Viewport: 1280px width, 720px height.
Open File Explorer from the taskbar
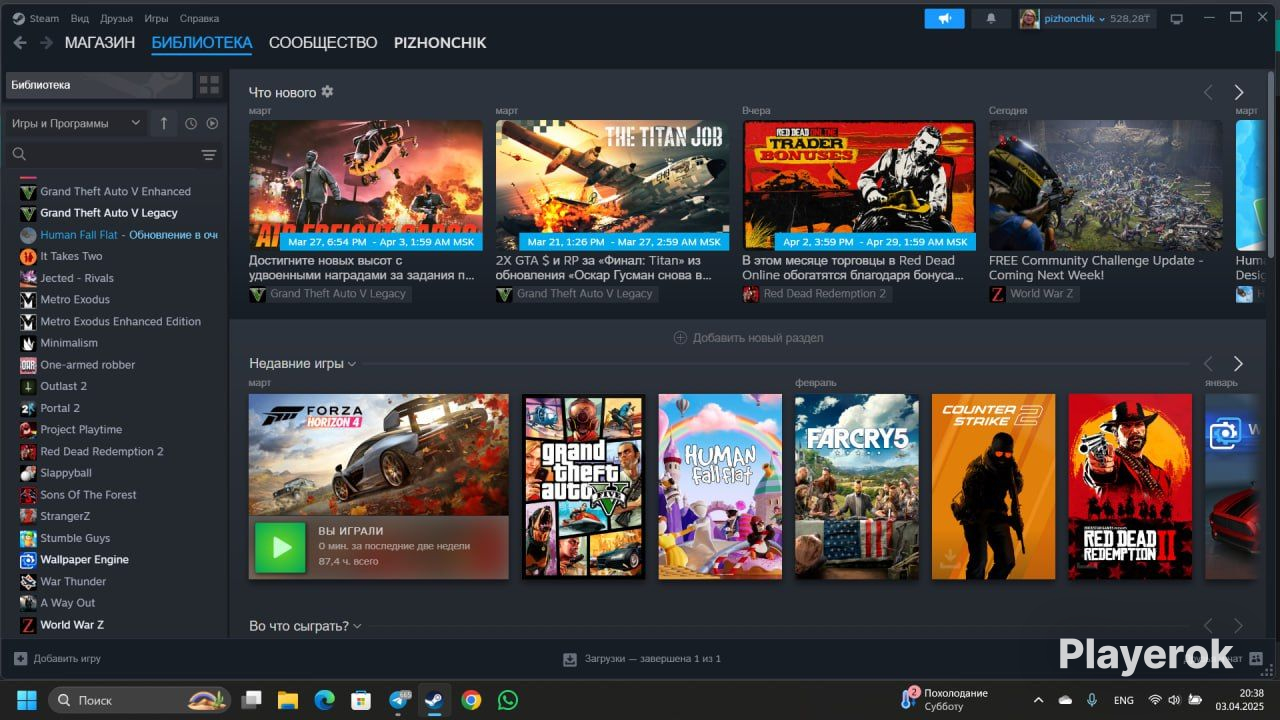tap(288, 700)
